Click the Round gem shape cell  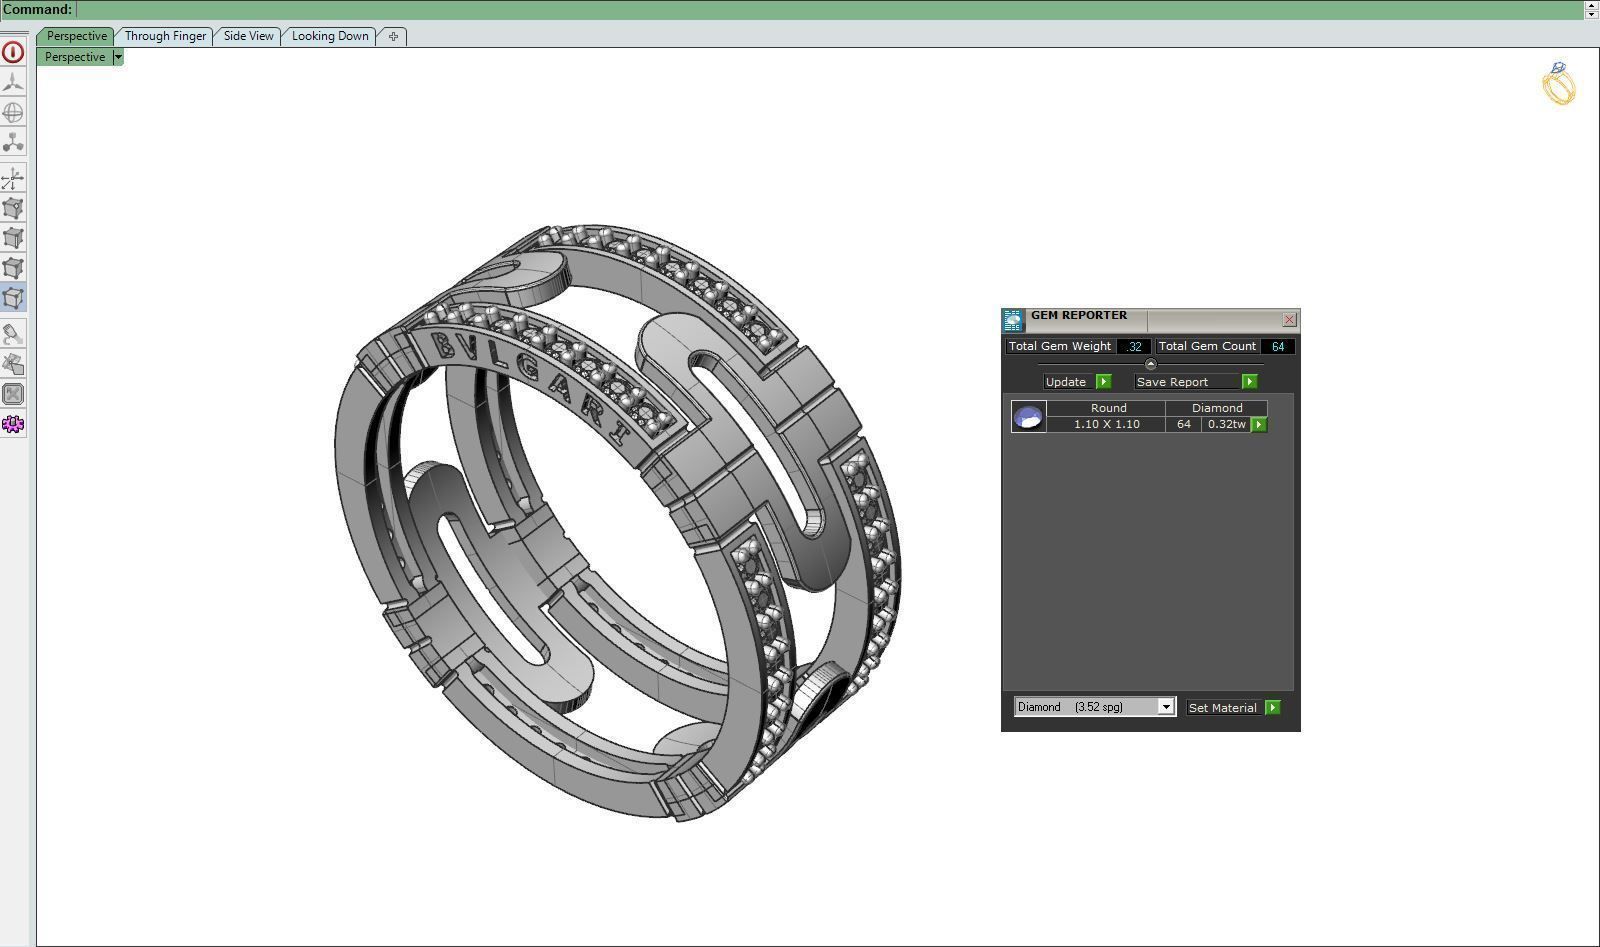[x=1108, y=408]
